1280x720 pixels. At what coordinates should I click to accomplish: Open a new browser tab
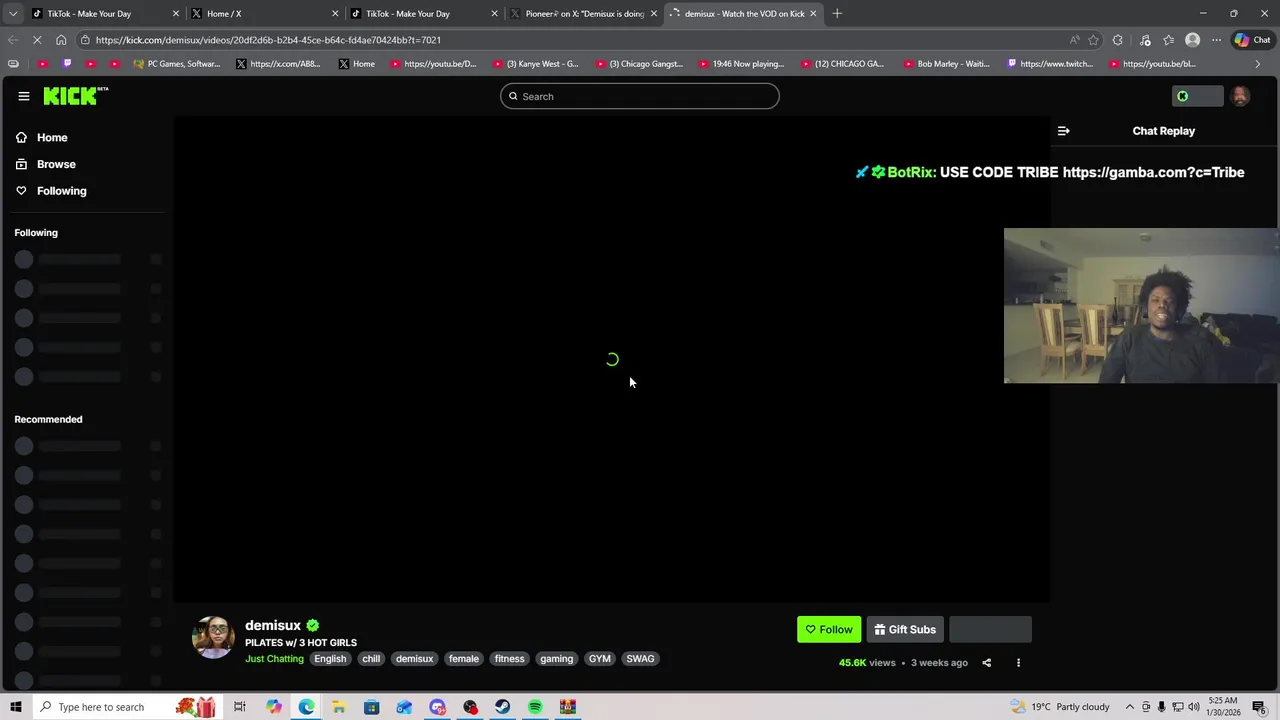pos(837,14)
